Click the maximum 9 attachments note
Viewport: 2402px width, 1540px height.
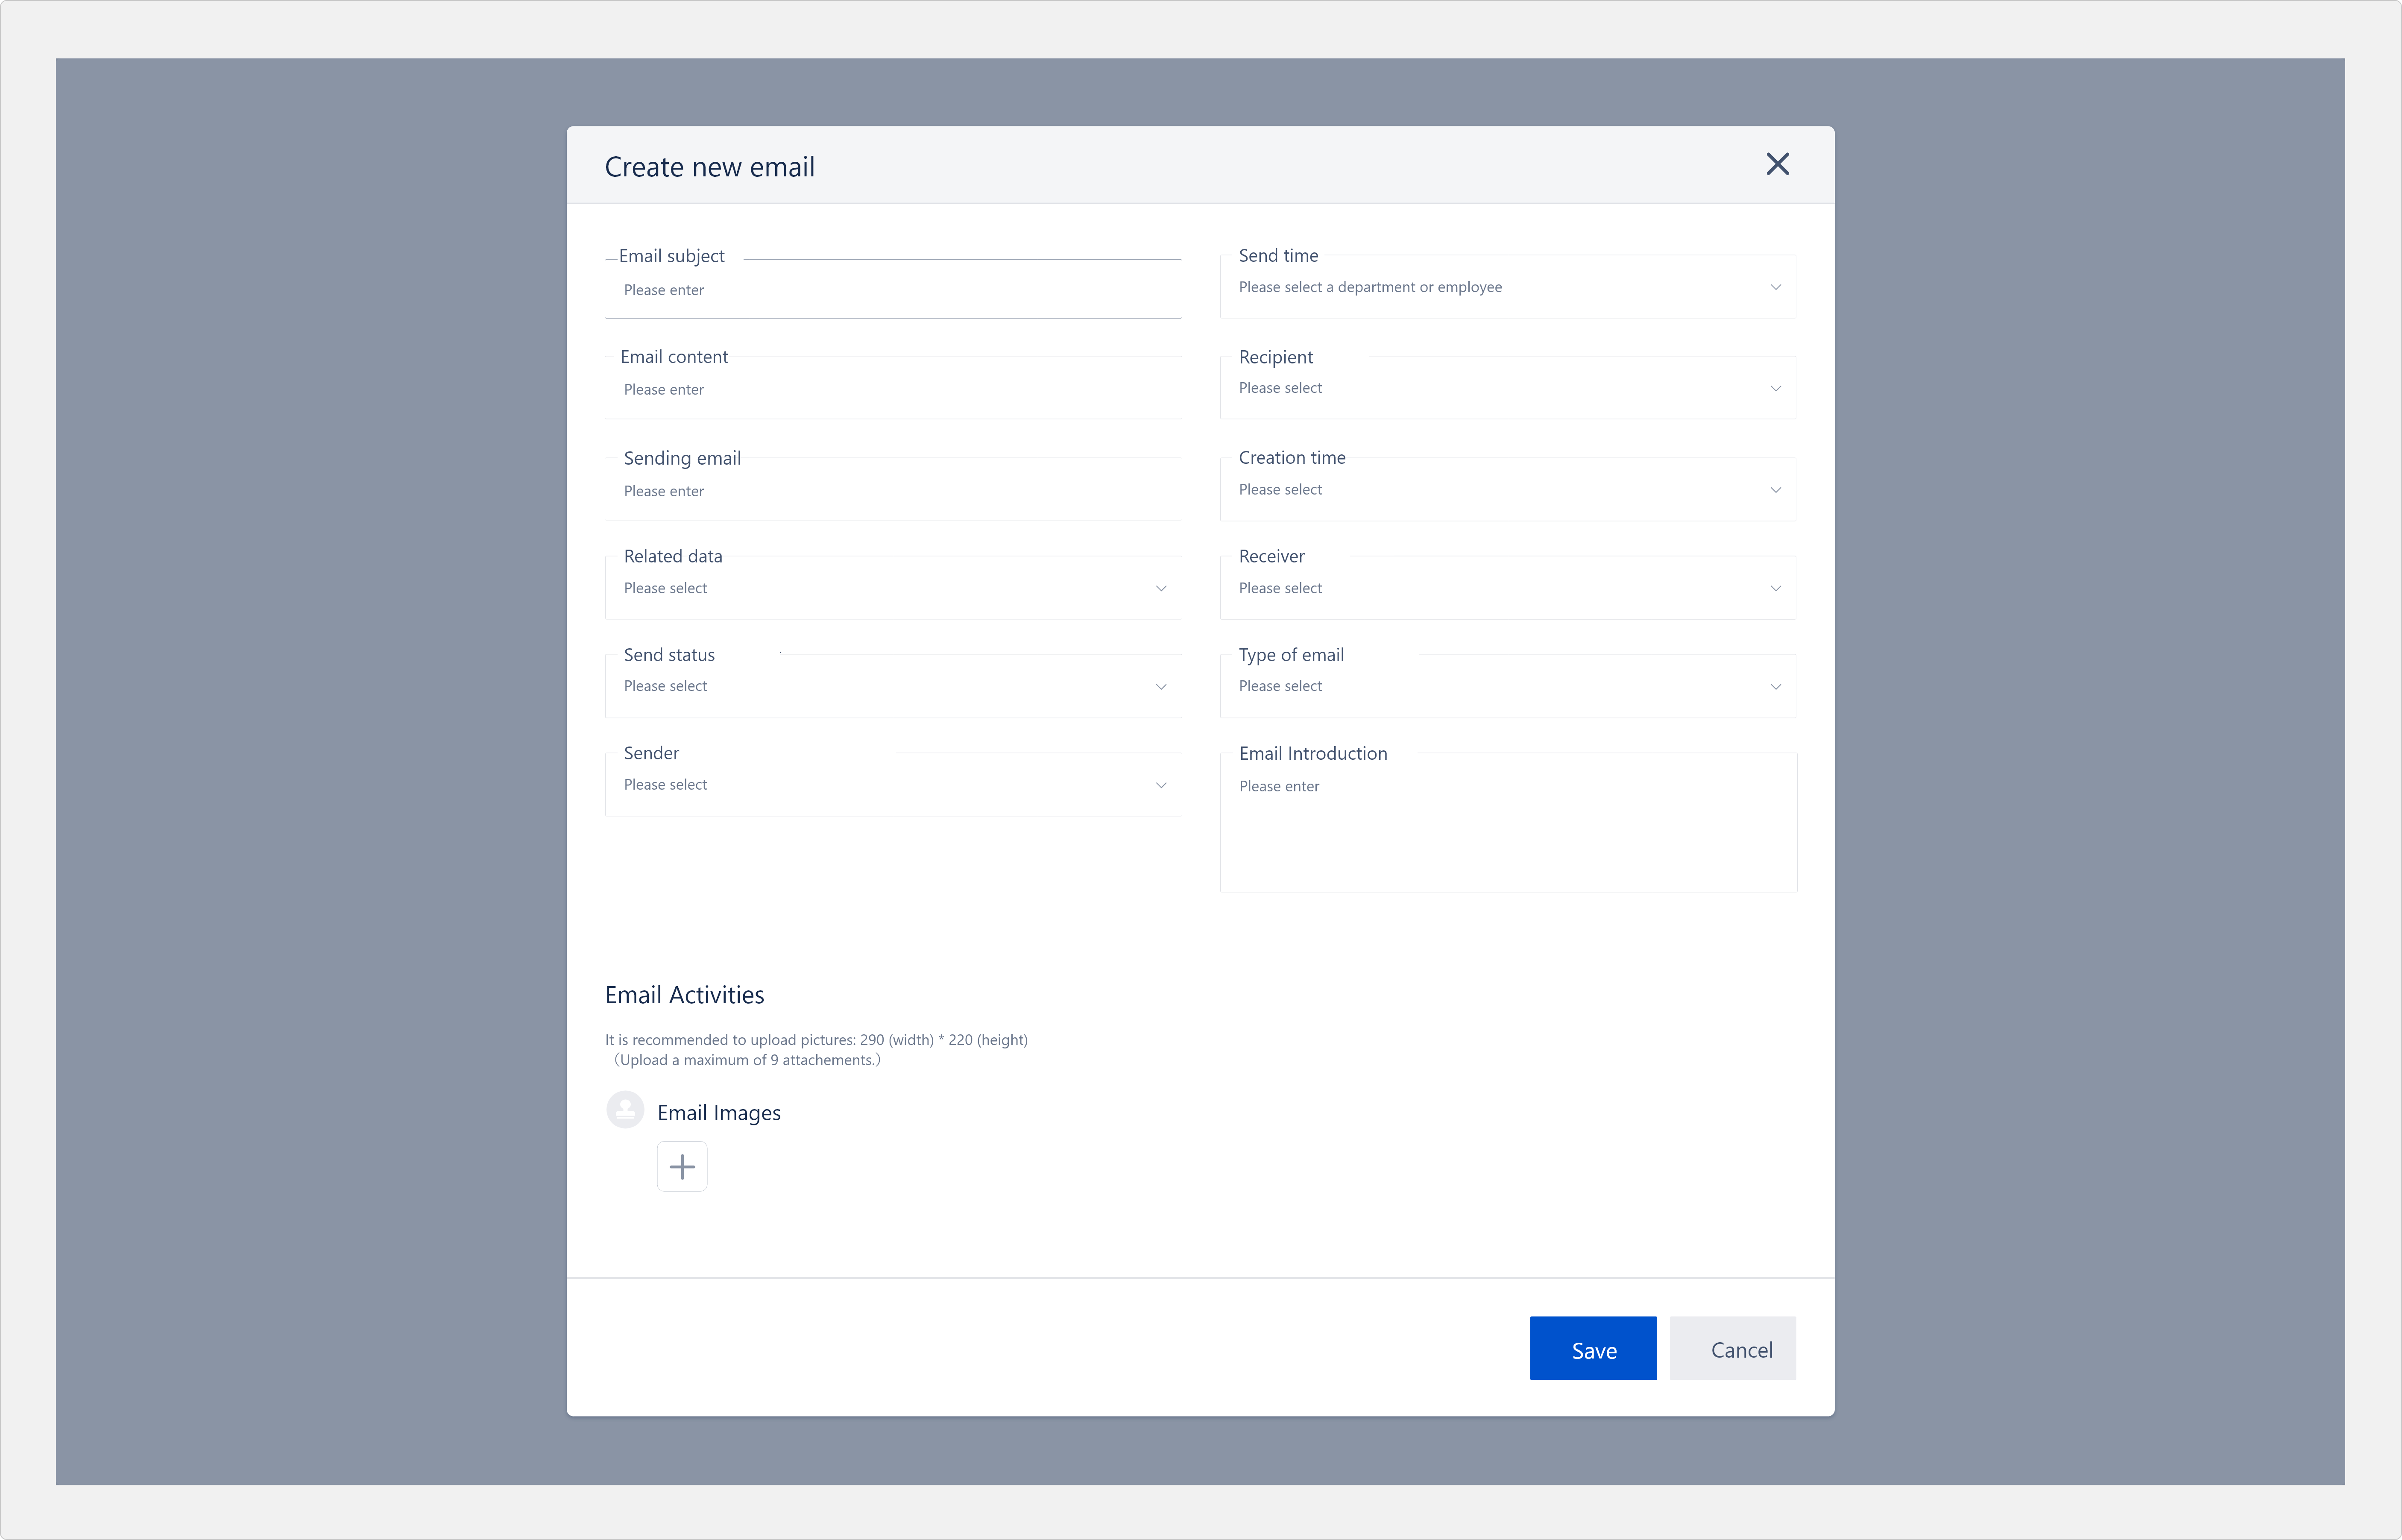(x=747, y=1060)
